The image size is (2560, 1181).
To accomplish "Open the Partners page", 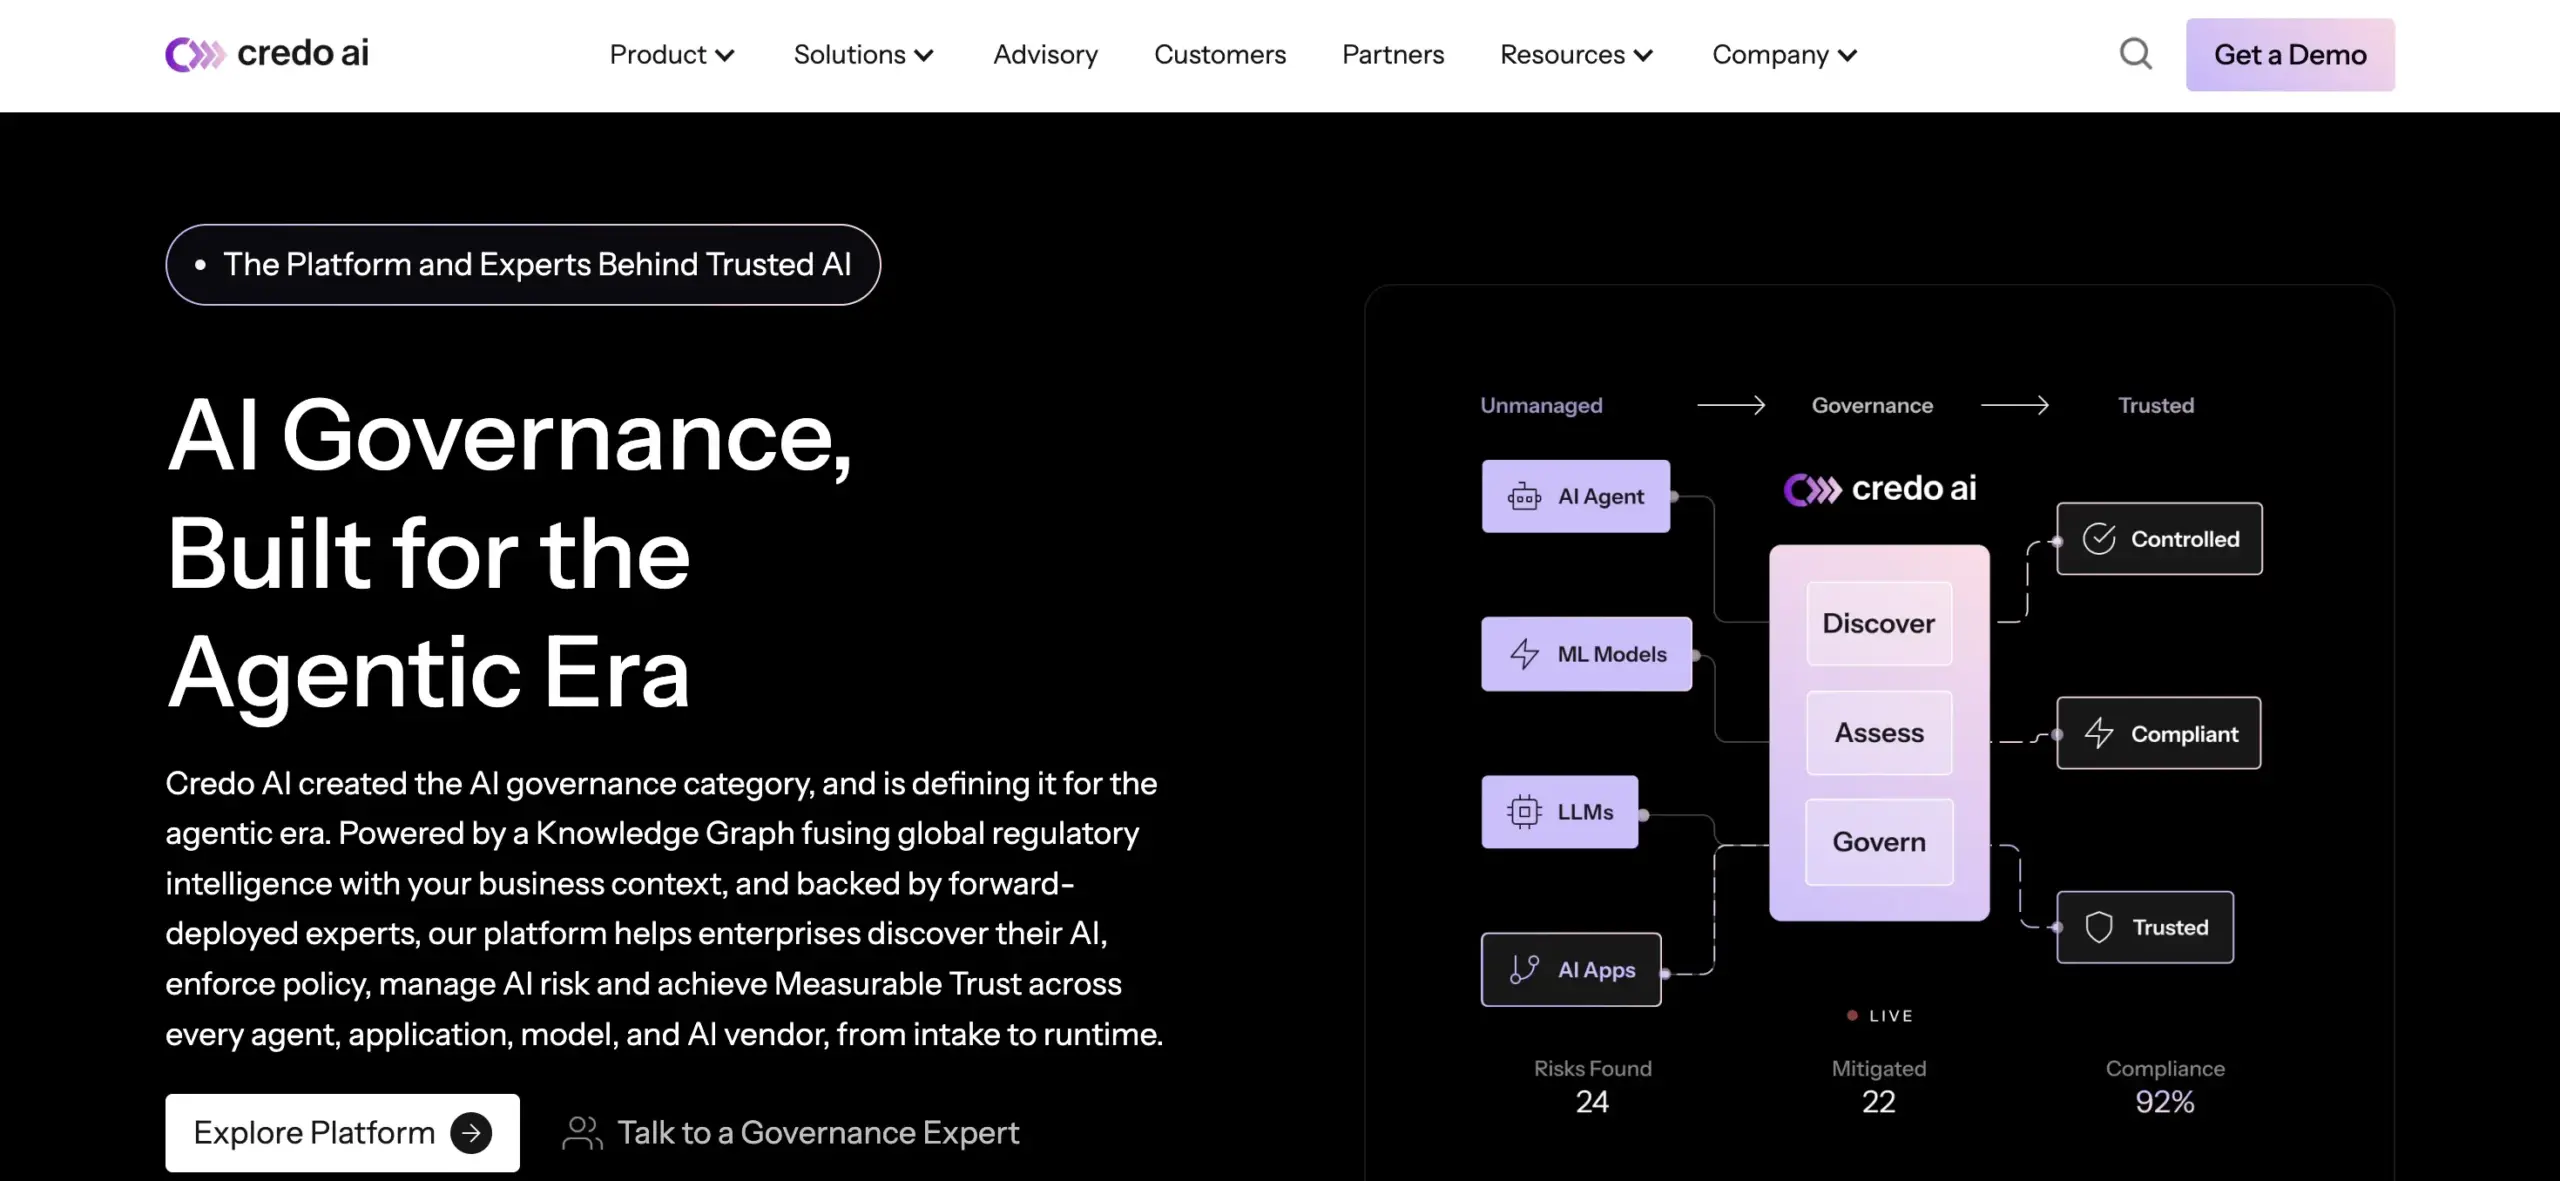I will pos(1393,55).
